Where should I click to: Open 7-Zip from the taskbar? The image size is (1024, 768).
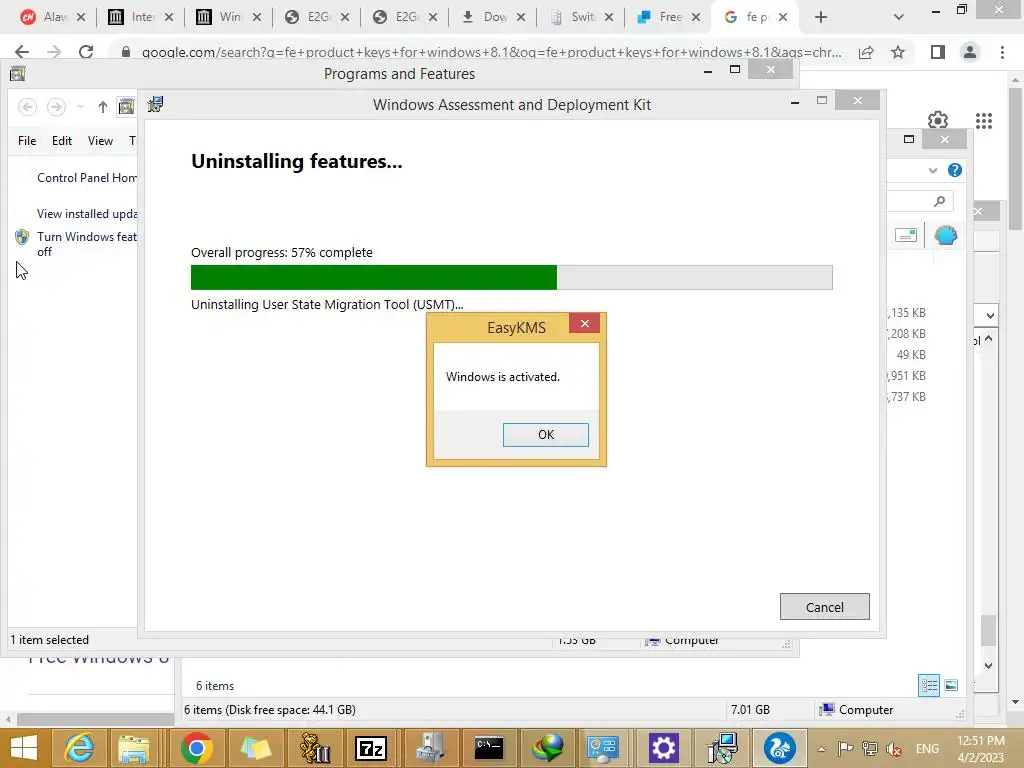pyautogui.click(x=371, y=747)
